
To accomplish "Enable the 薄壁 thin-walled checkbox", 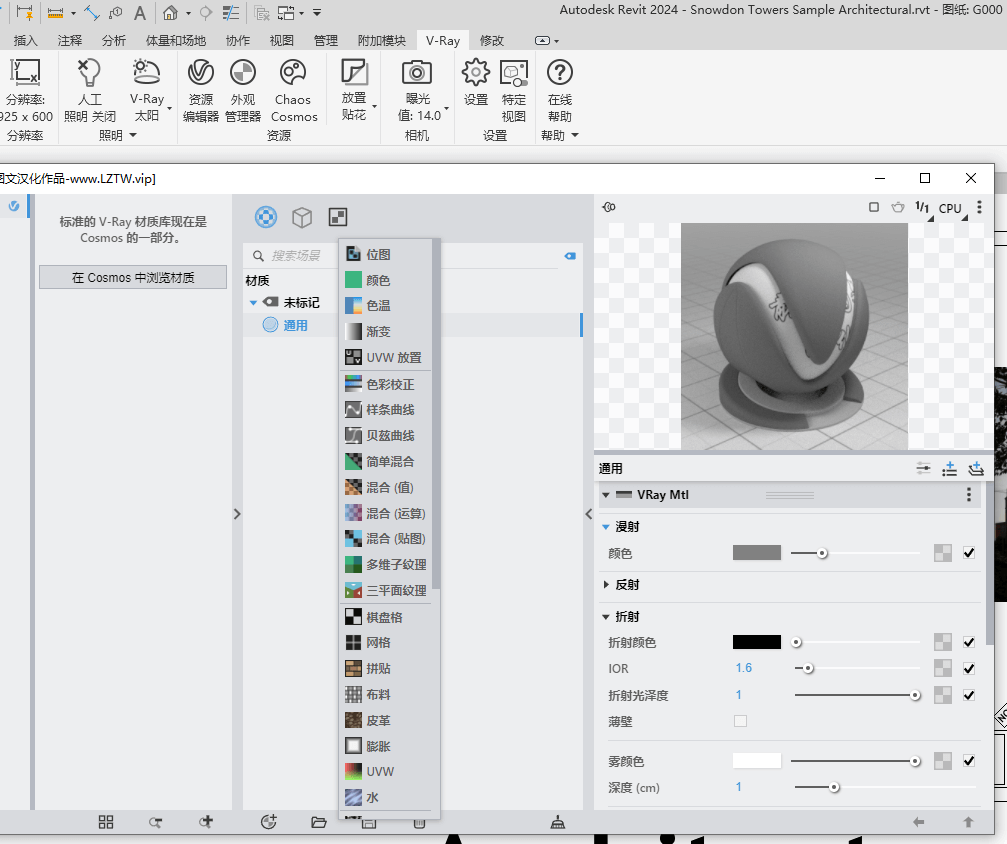I will coord(740,721).
